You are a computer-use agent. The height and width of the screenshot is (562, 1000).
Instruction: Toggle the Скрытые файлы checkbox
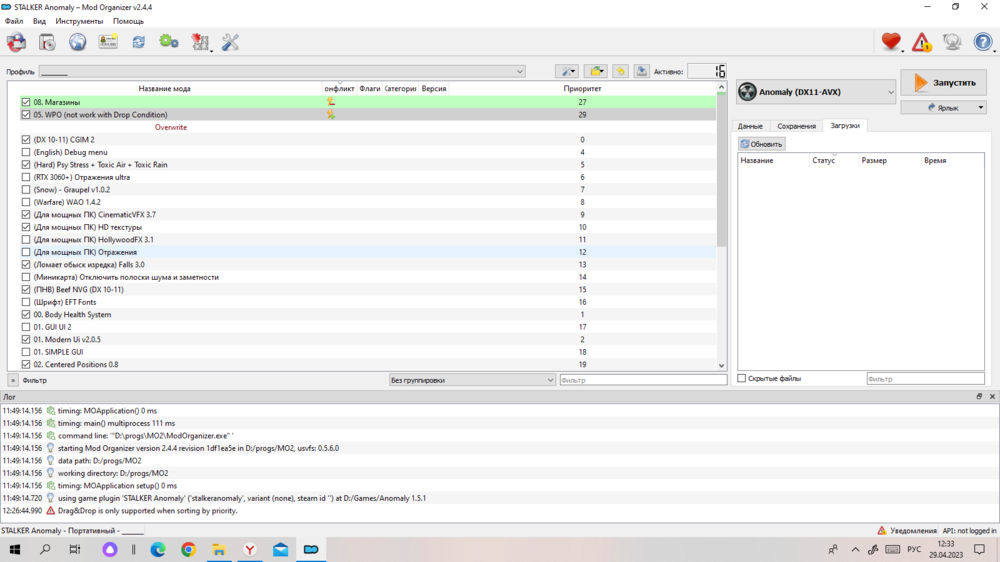(742, 378)
